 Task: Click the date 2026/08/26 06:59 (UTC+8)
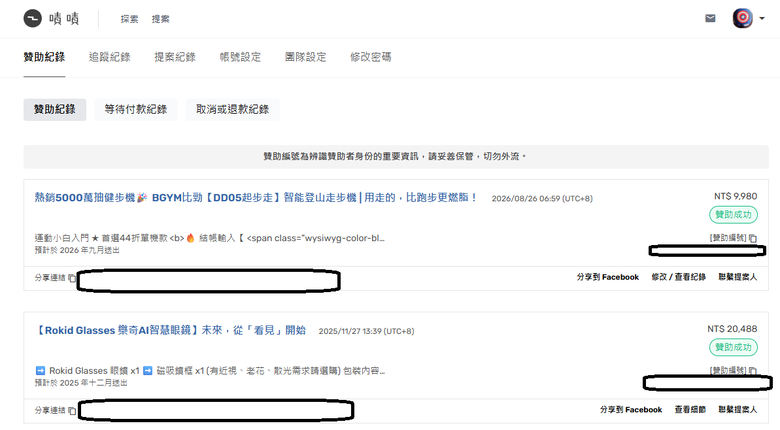tap(542, 199)
